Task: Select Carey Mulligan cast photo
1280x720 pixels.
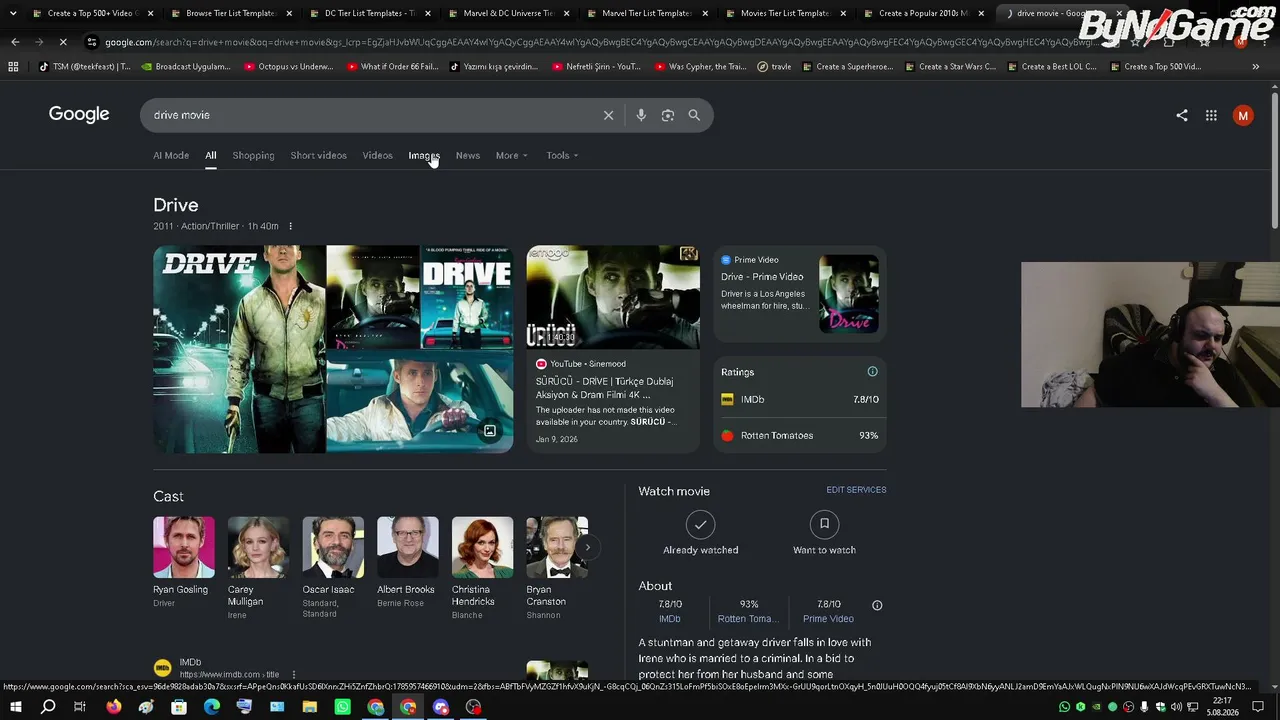Action: (258, 547)
